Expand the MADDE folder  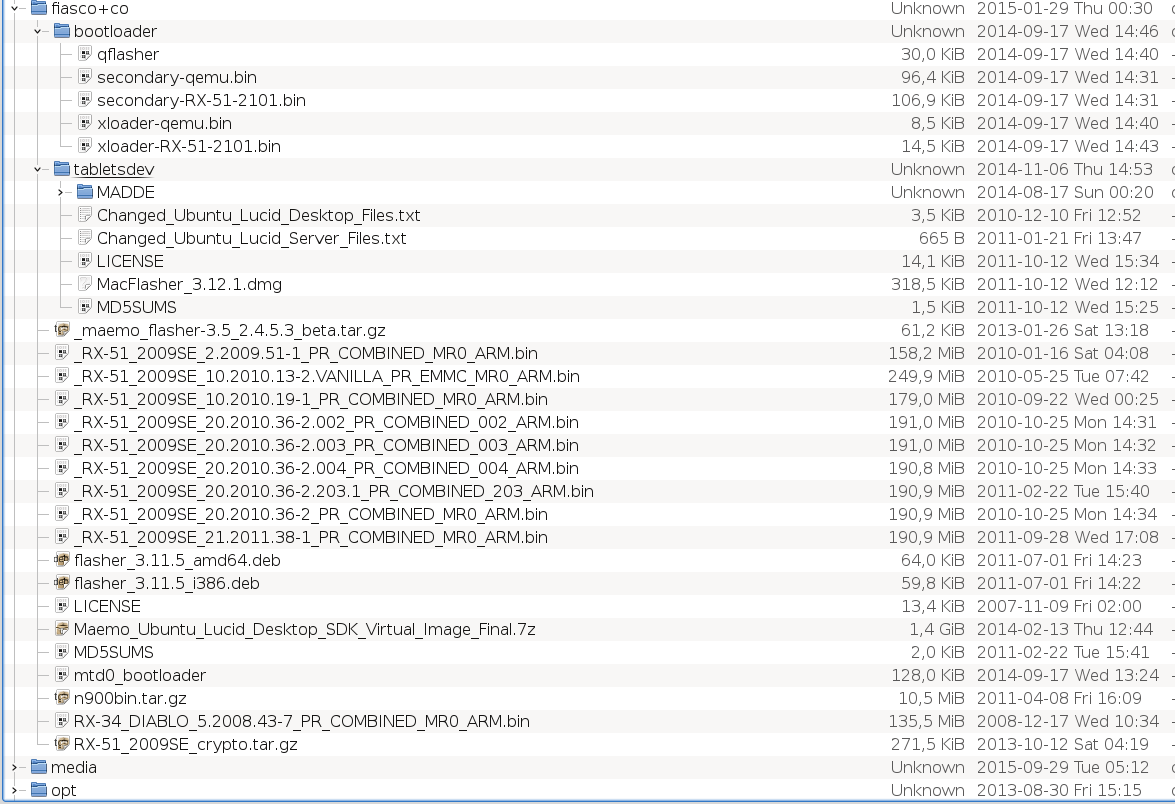61,192
